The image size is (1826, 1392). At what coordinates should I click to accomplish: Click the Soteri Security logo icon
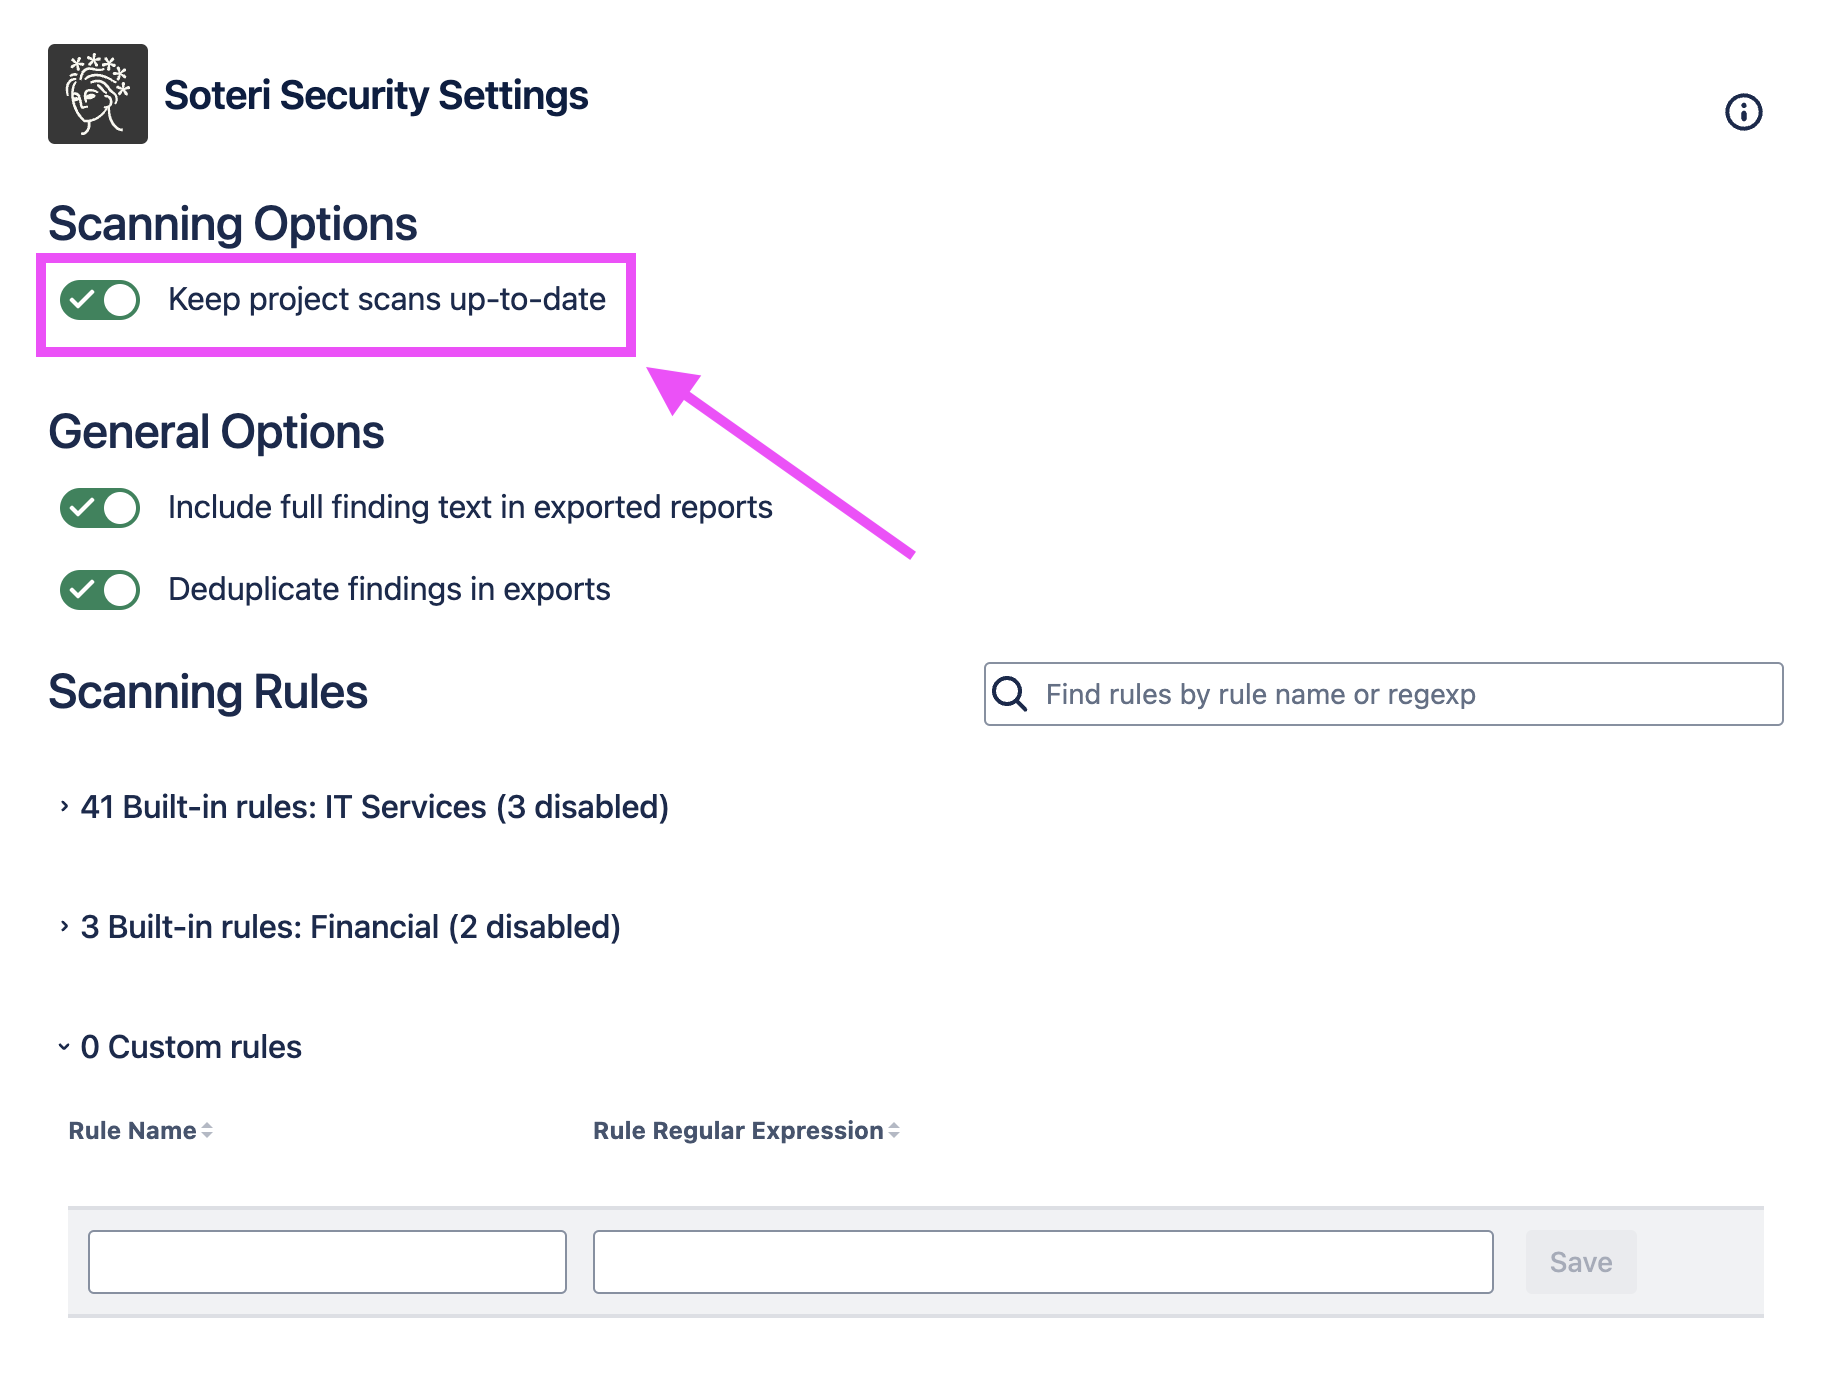(98, 94)
